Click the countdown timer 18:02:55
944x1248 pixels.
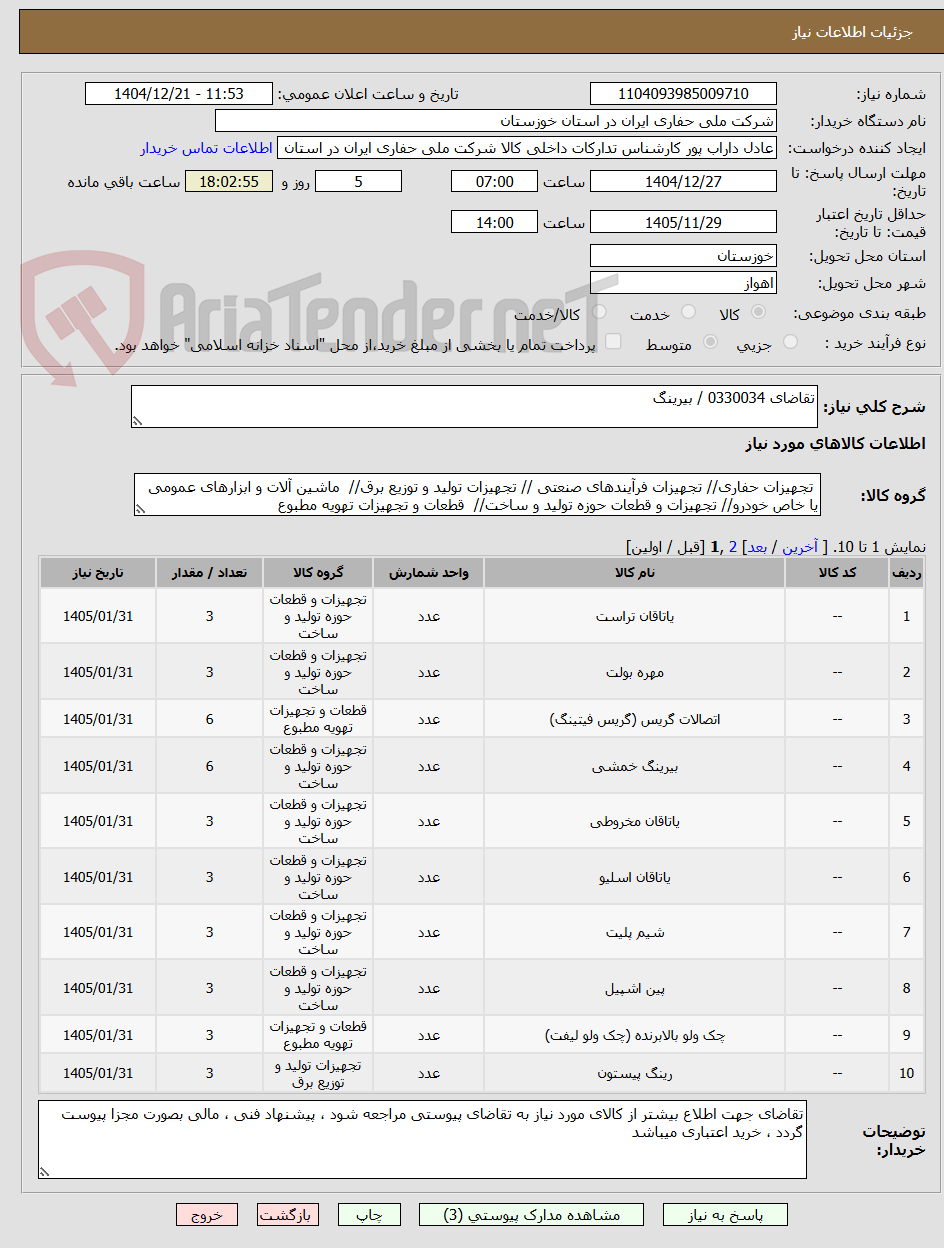(x=229, y=181)
